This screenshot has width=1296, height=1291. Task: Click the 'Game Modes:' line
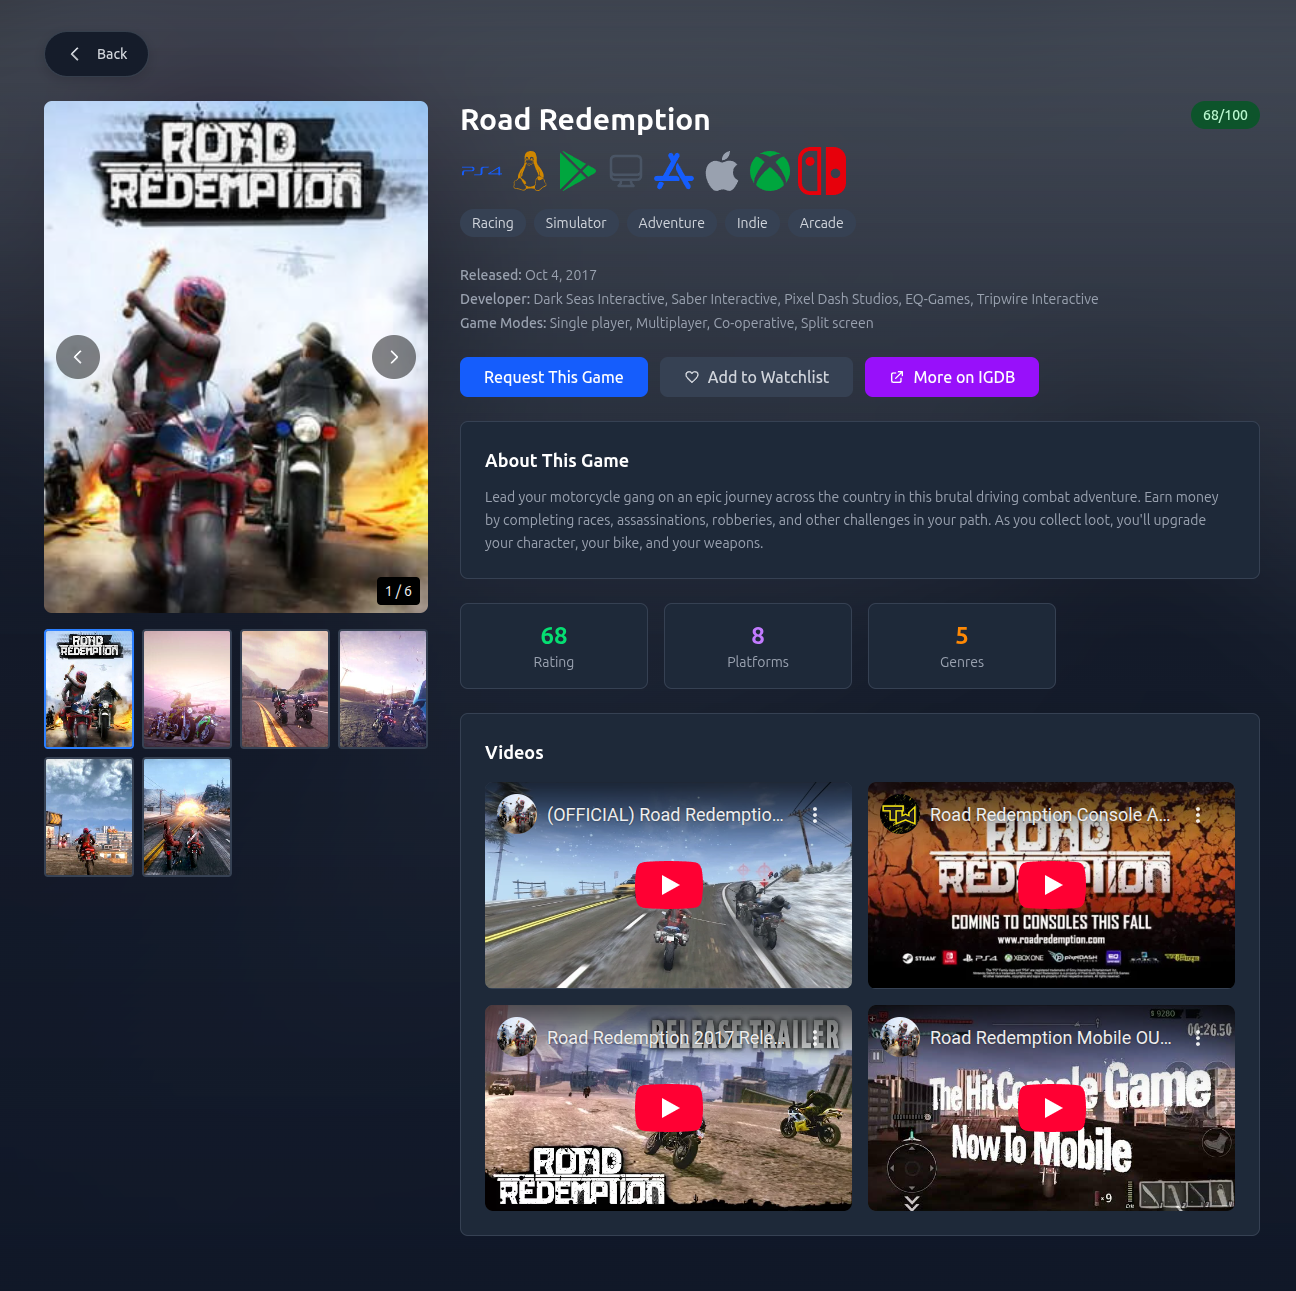667,323
